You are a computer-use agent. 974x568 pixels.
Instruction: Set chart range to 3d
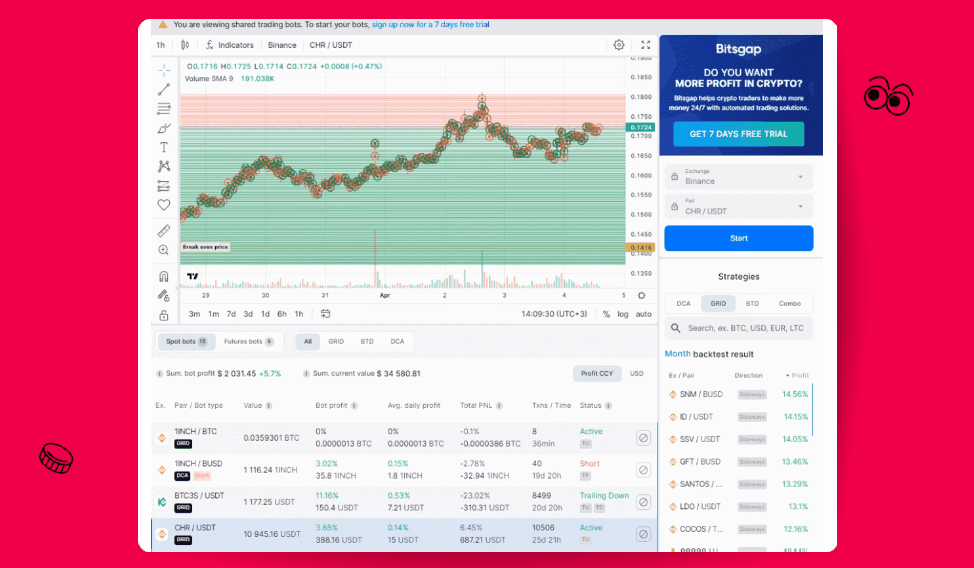tap(248, 314)
